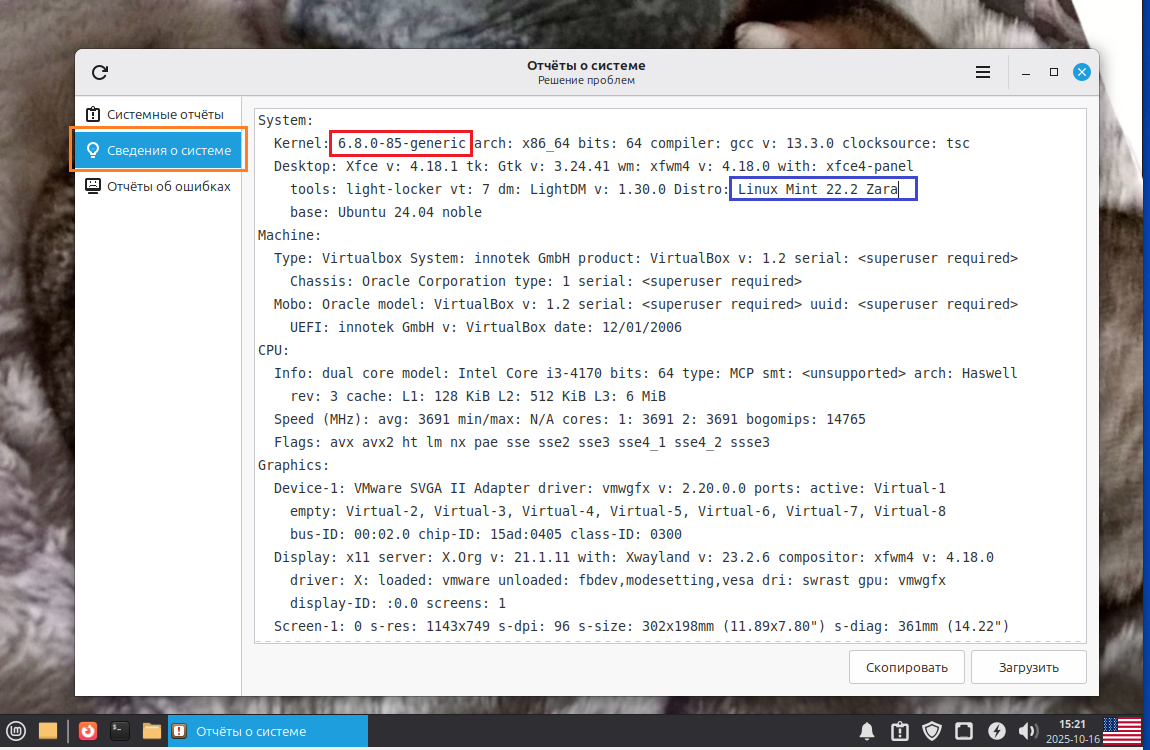
Task: Click the Загрузить button
Action: 1028,667
